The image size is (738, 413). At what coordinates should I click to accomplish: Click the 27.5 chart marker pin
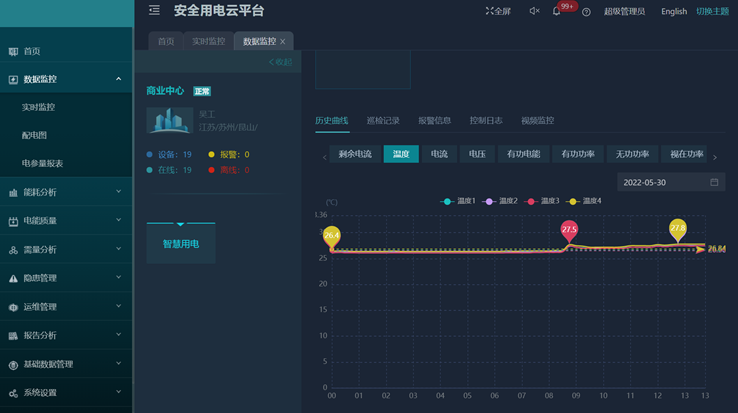click(x=569, y=230)
